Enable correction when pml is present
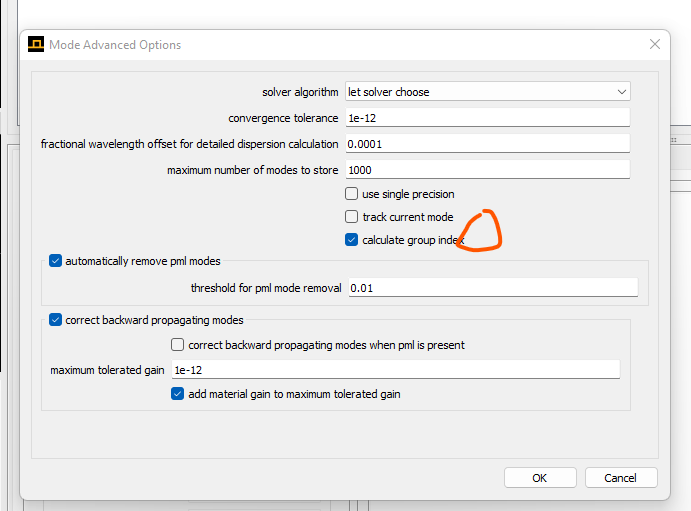The height and width of the screenshot is (511, 691). click(177, 344)
